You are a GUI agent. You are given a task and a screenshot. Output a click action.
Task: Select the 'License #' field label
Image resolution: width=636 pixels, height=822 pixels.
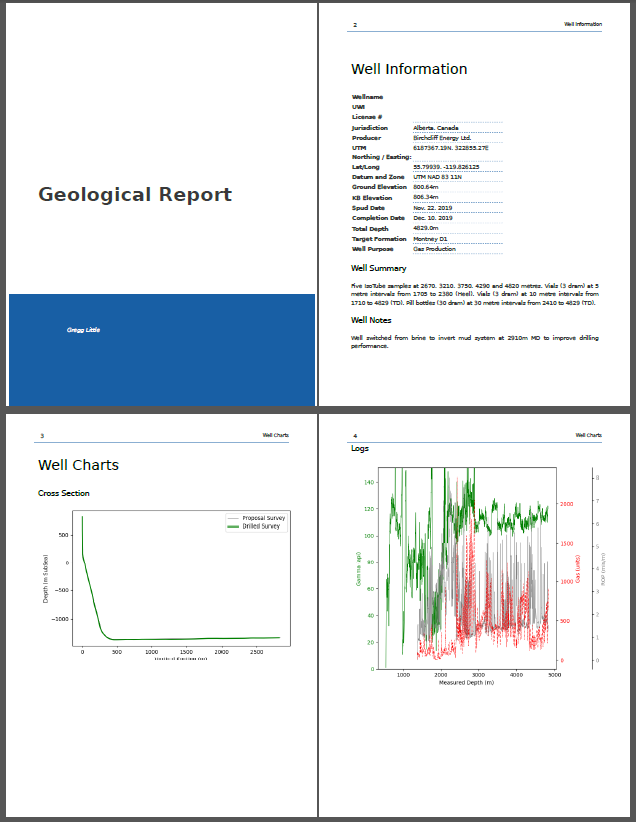tap(367, 117)
